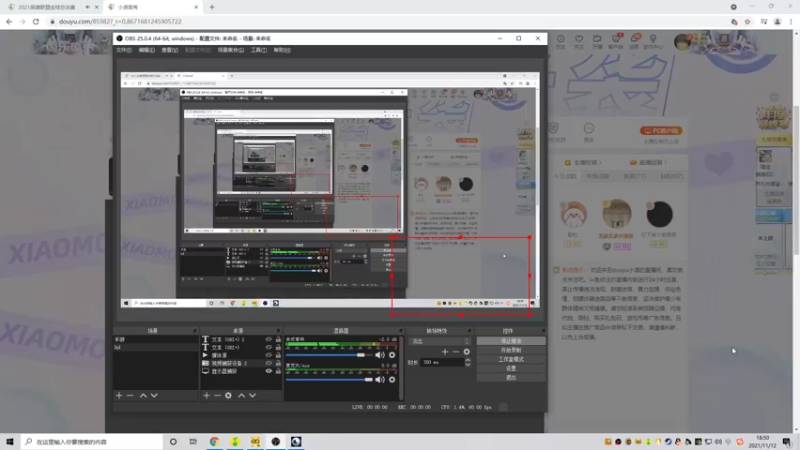The image size is (800, 450).
Task: Move scene down with the scenes down arrow
Action: 154,395
